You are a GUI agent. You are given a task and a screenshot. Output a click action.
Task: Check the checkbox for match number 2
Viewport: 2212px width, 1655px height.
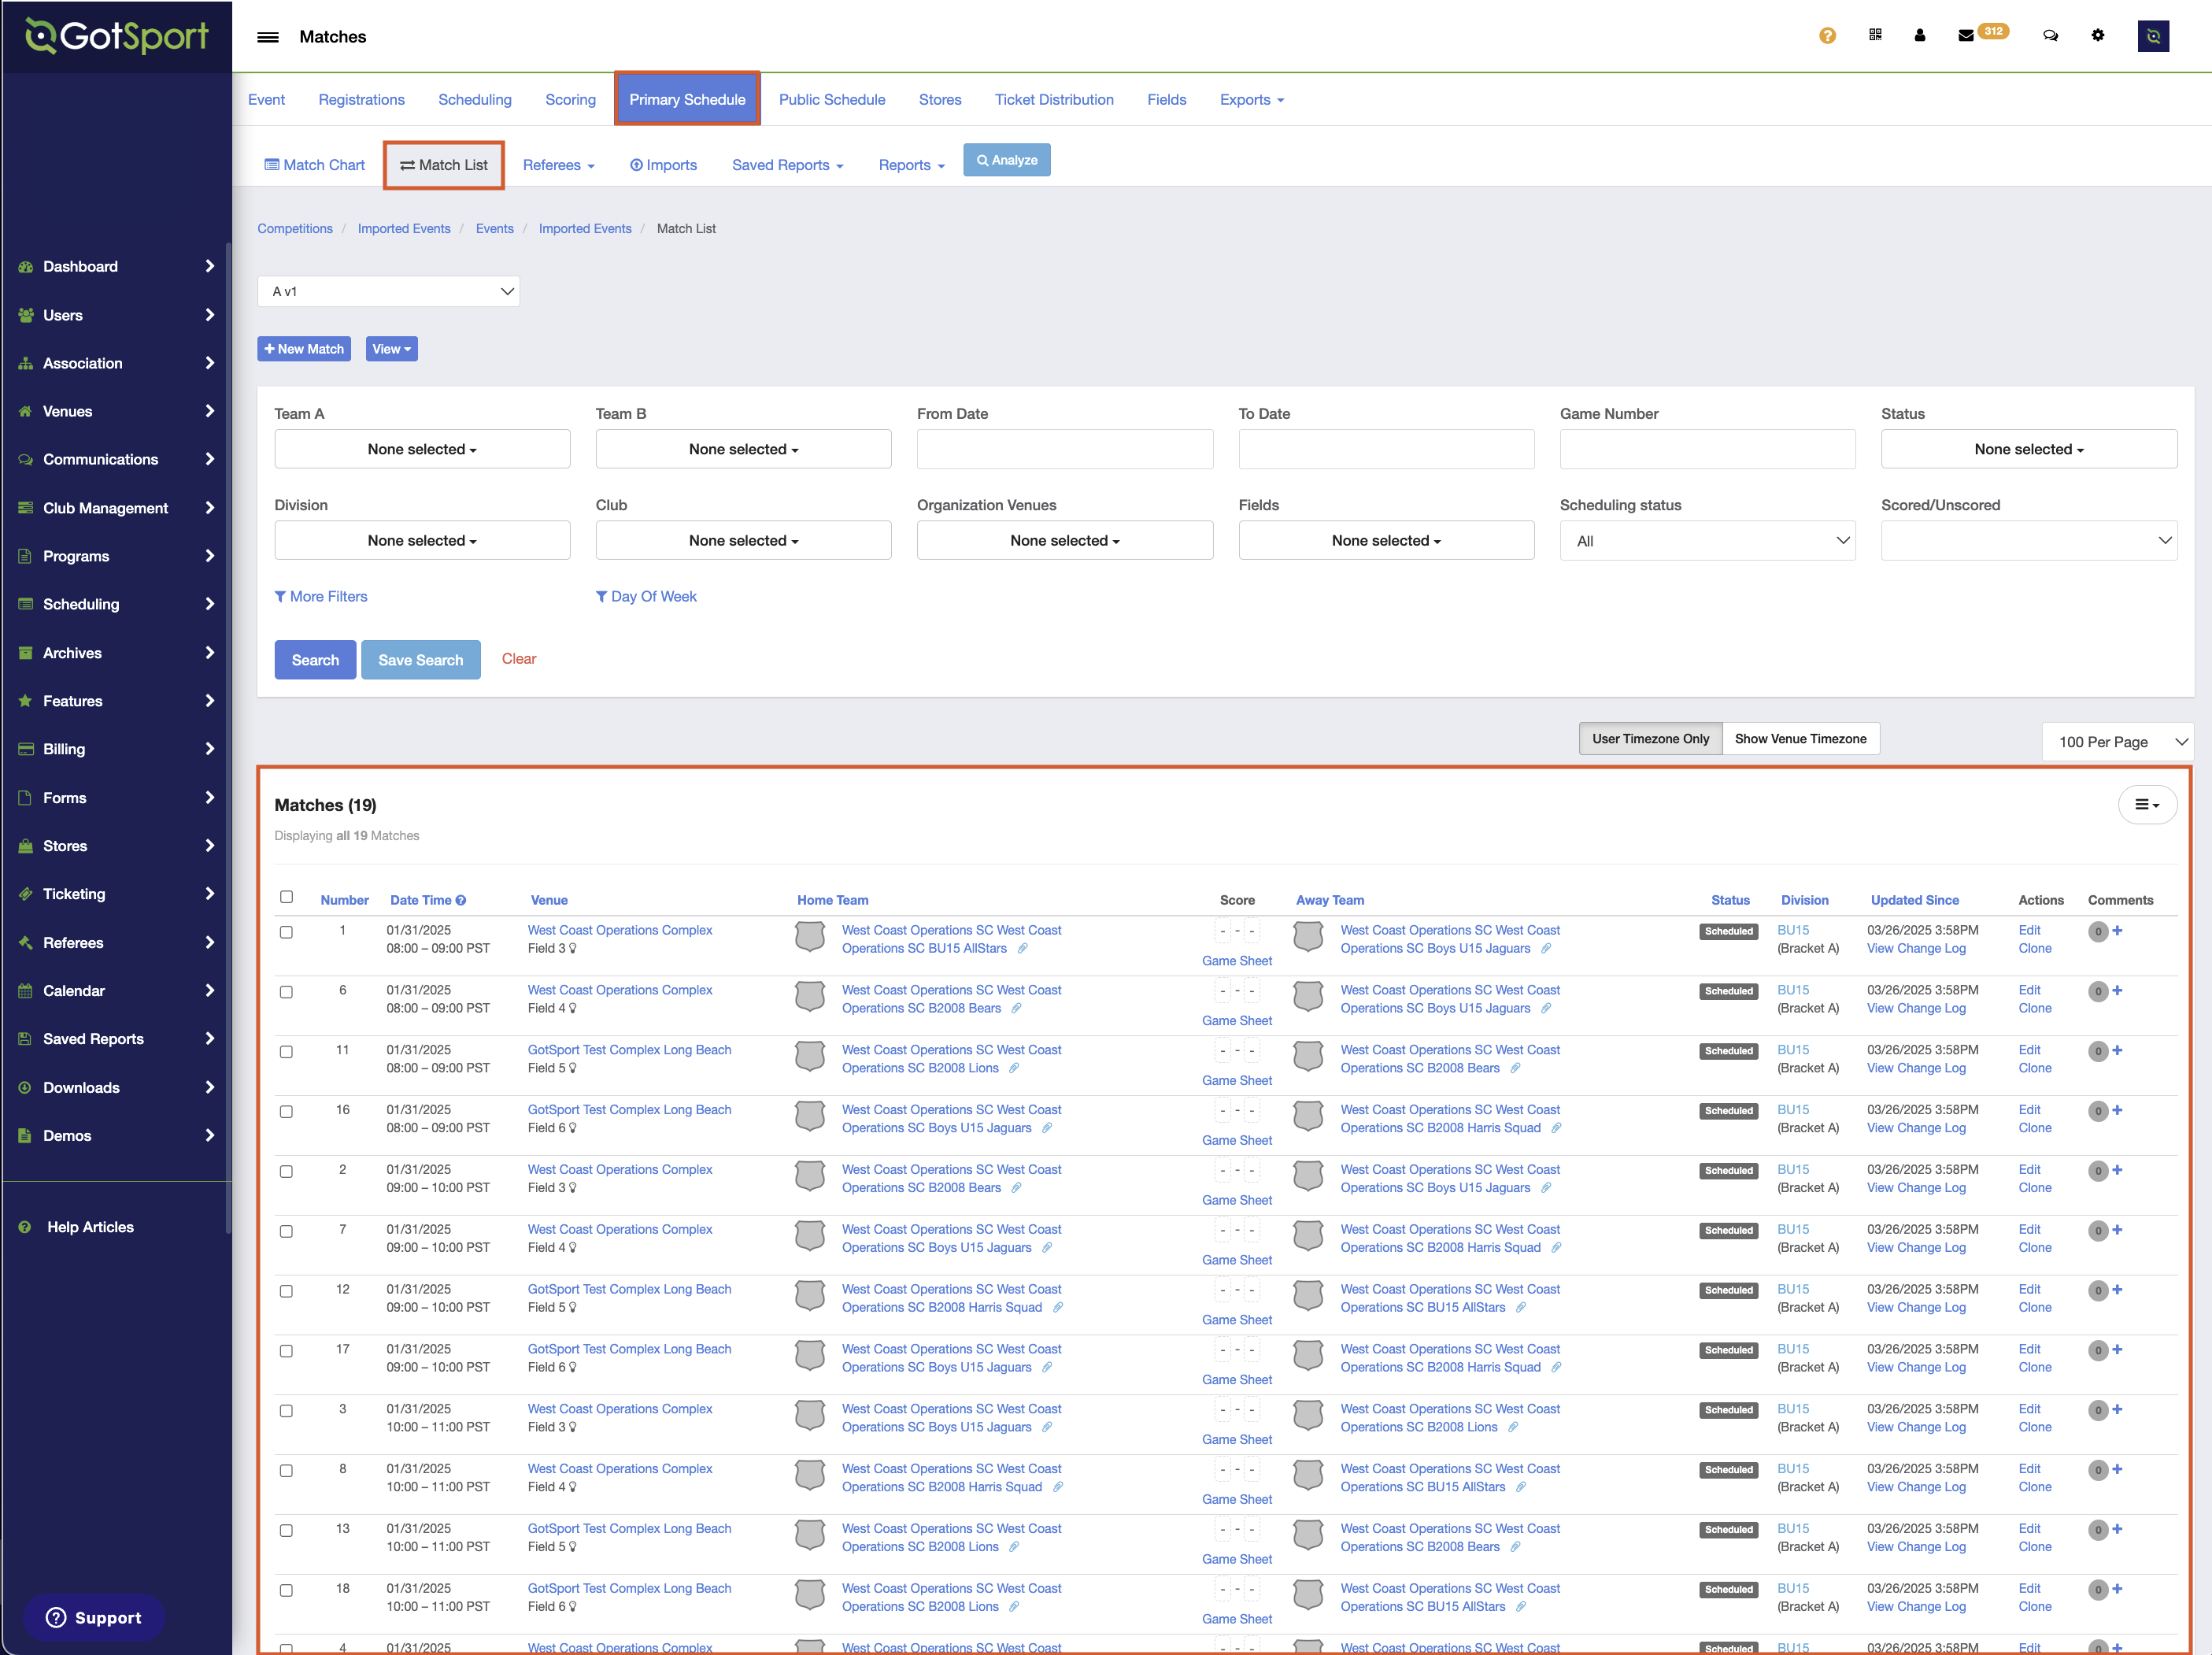286,1171
